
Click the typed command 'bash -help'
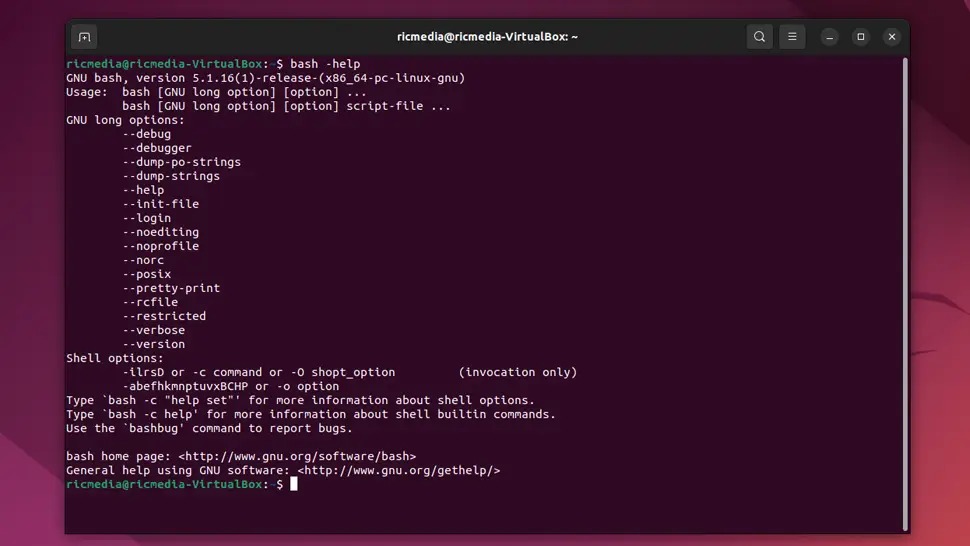325,64
